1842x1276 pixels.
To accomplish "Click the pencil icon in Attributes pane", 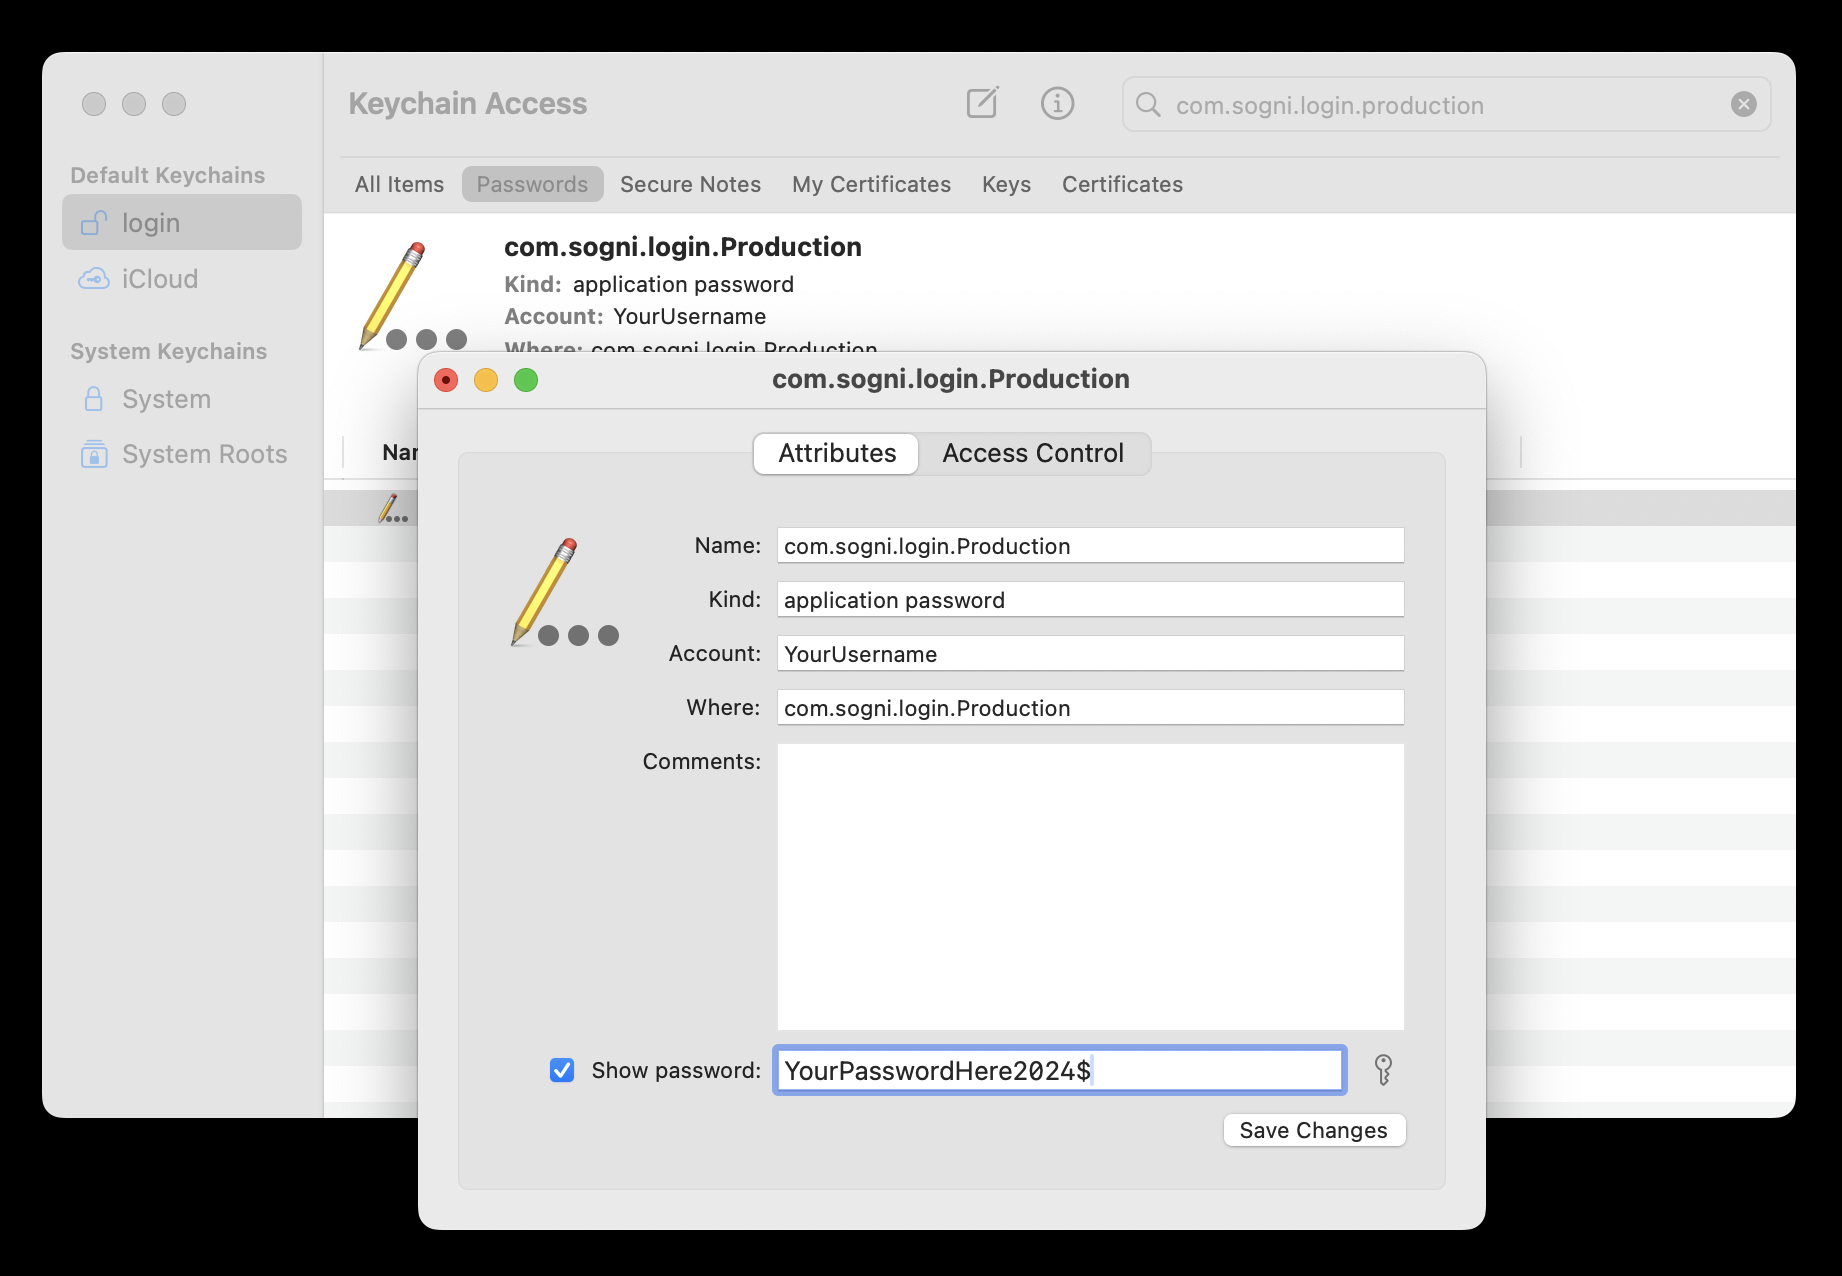I will [564, 592].
